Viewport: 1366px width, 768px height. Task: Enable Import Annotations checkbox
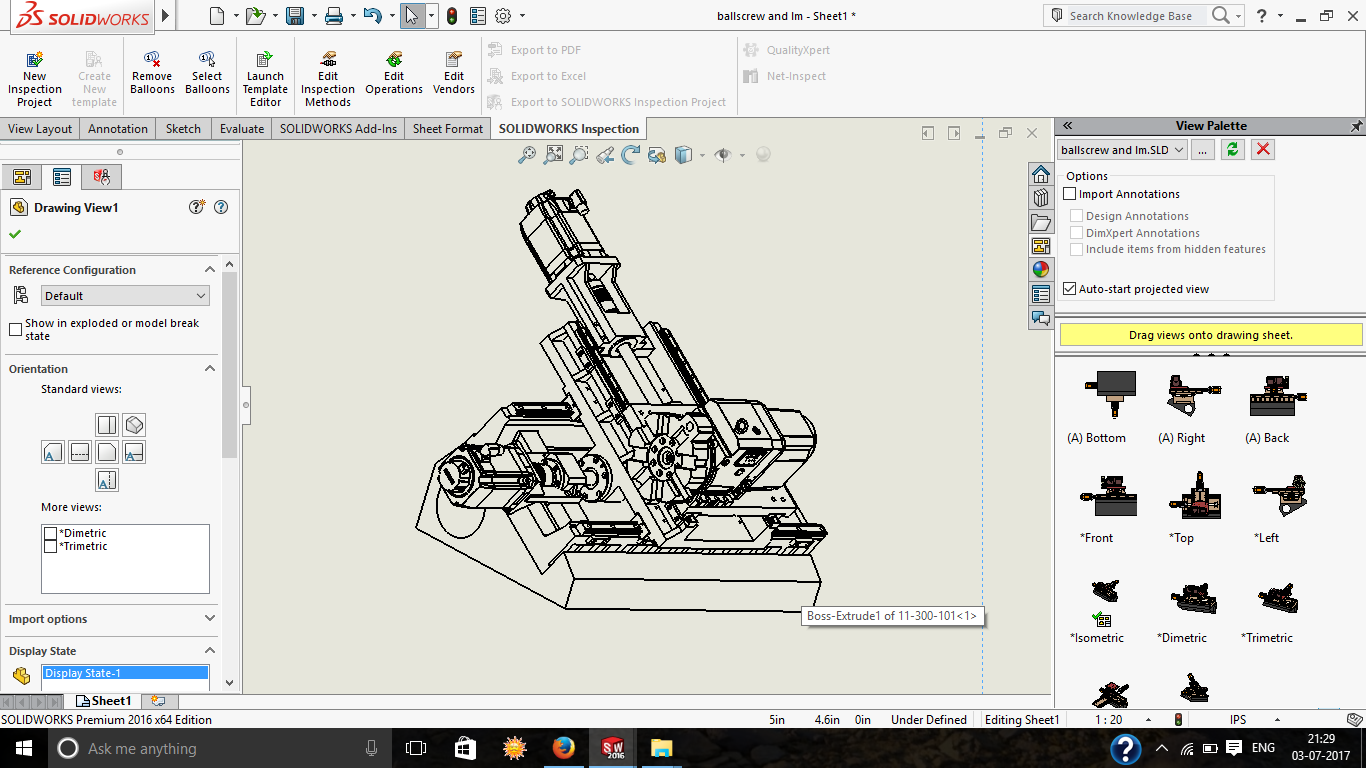coord(1070,194)
